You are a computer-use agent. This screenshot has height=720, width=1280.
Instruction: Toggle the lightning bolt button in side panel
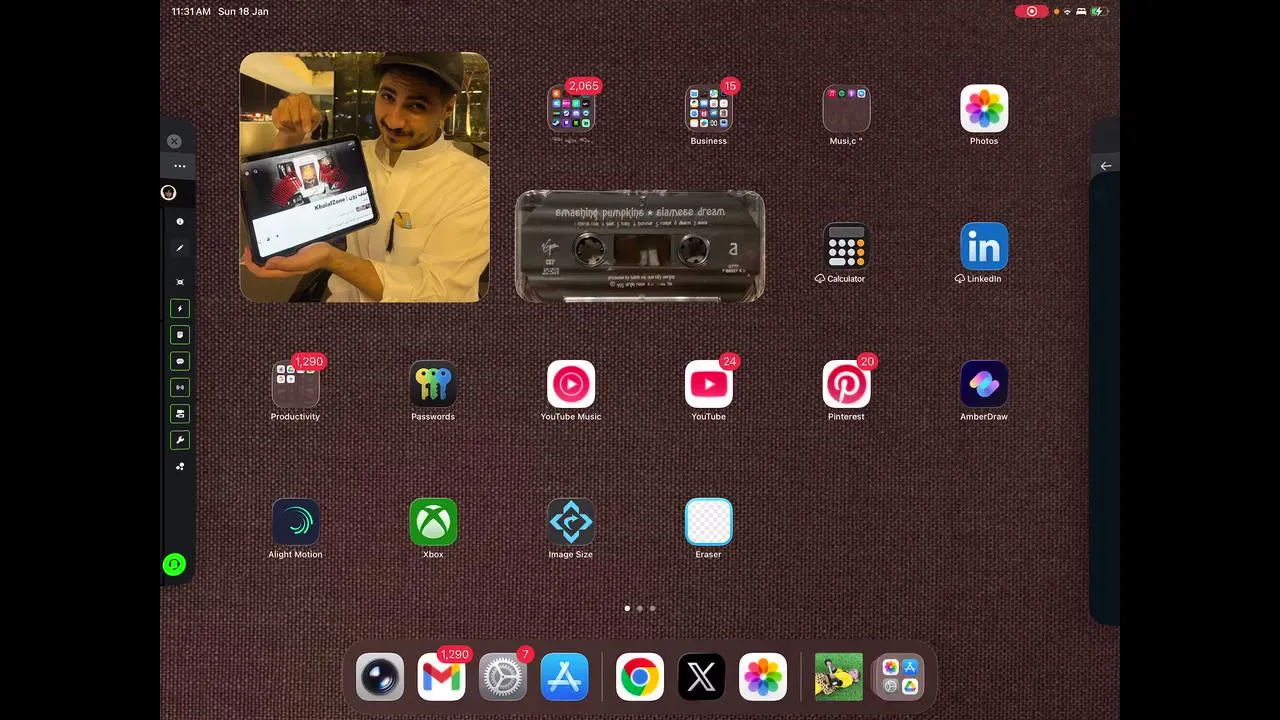click(180, 309)
